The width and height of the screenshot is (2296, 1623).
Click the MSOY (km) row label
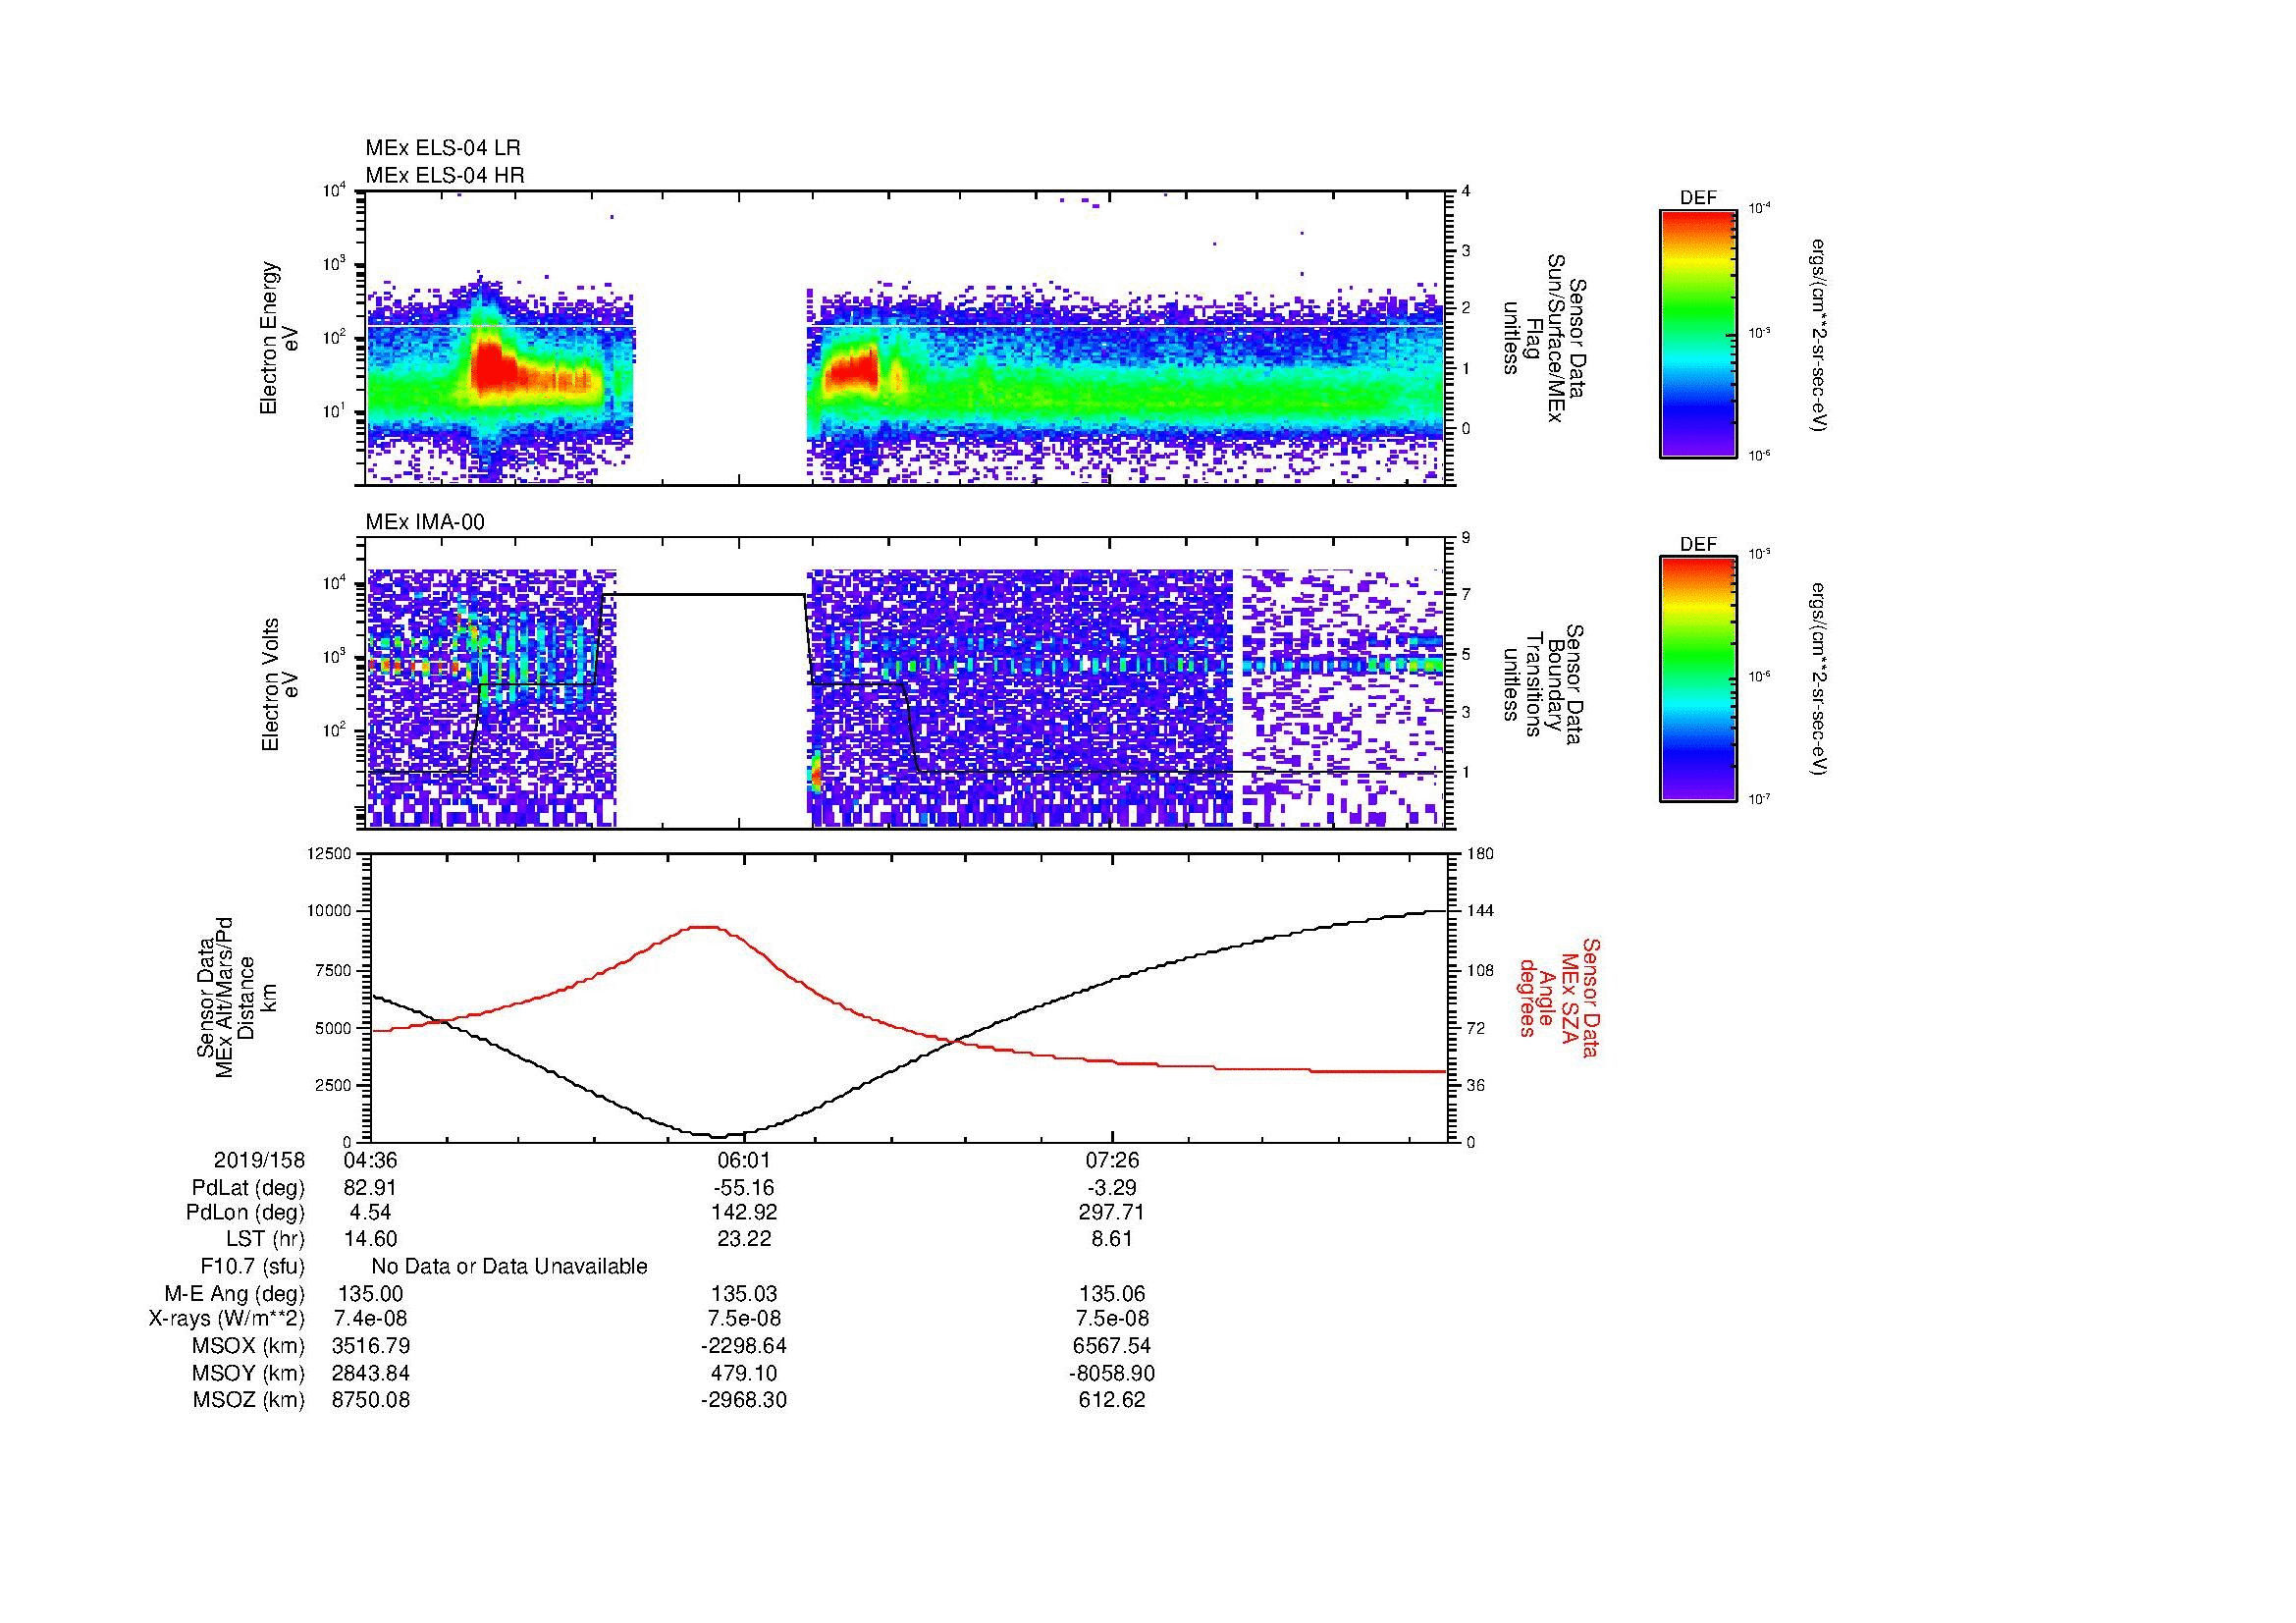248,1373
